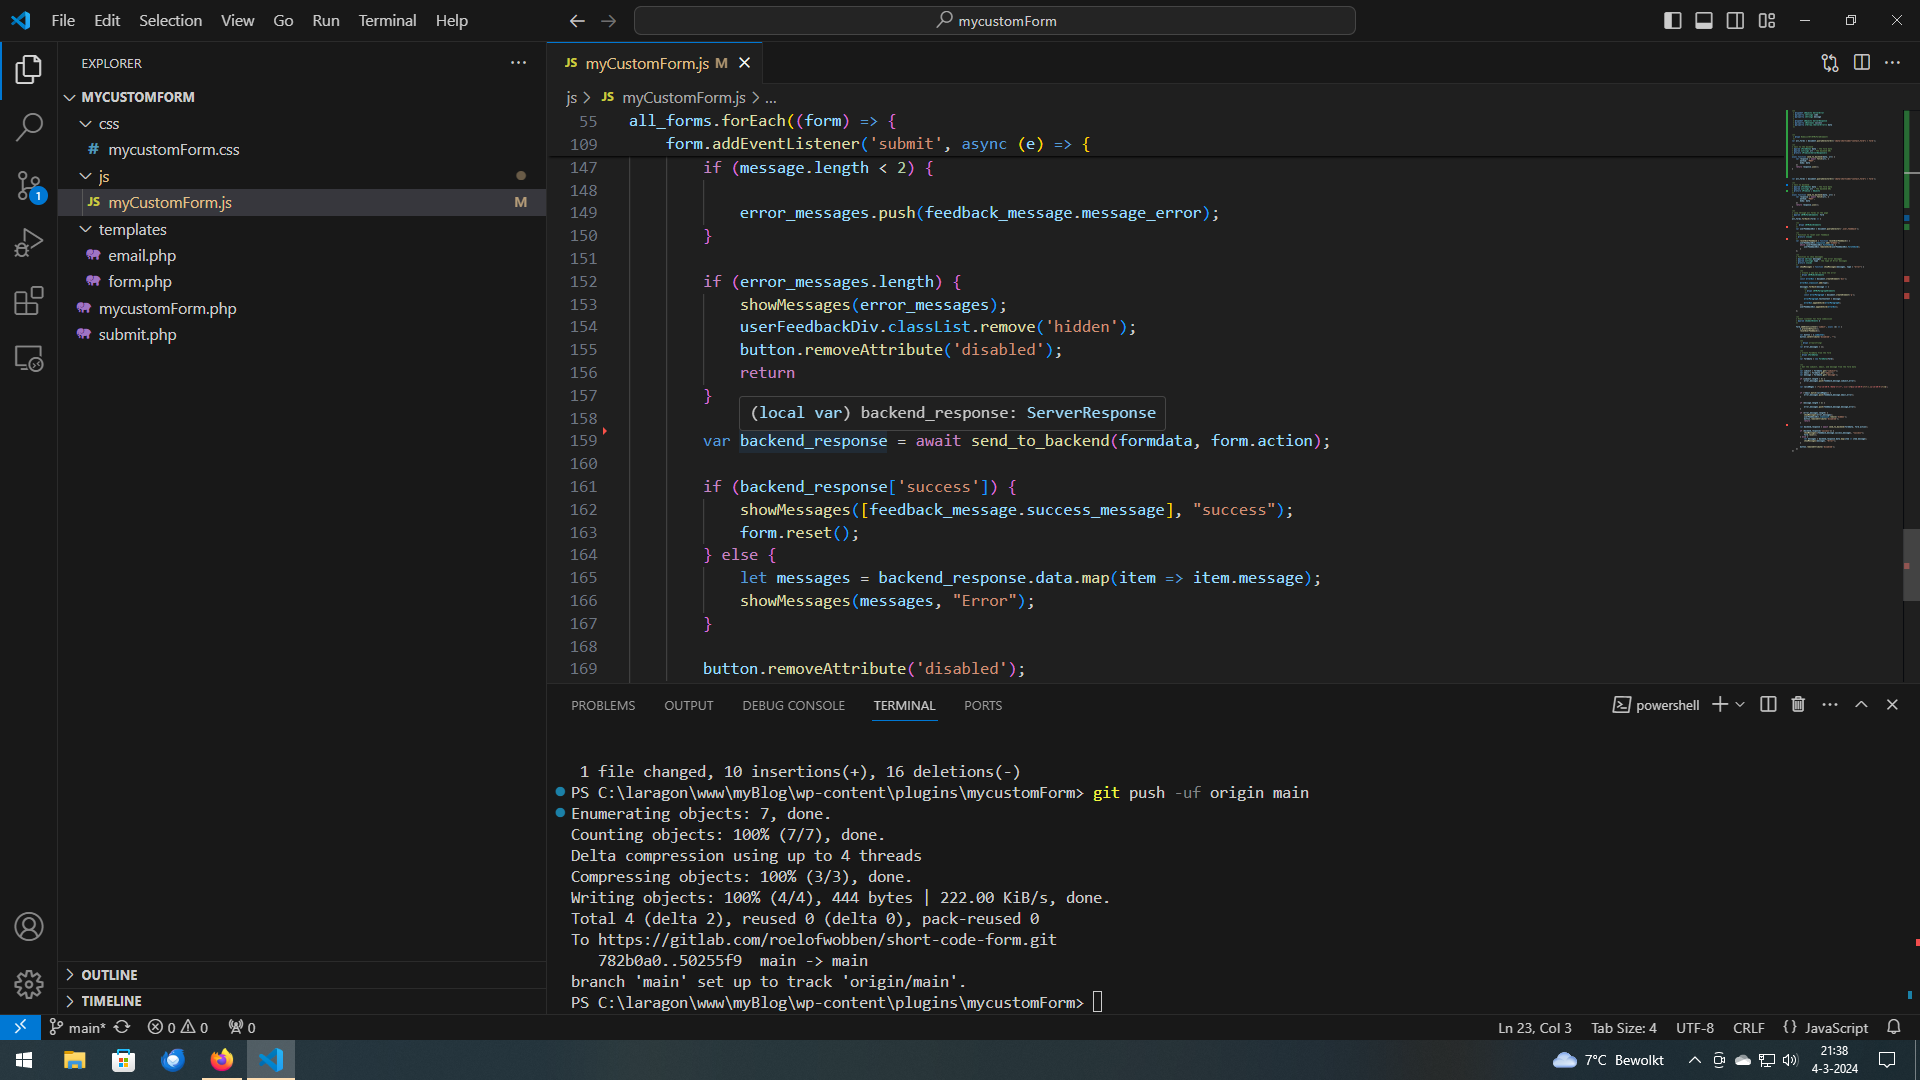This screenshot has height=1080, width=1920.
Task: Click the Open Changes icon in editor toolbar
Action: pos(1830,63)
